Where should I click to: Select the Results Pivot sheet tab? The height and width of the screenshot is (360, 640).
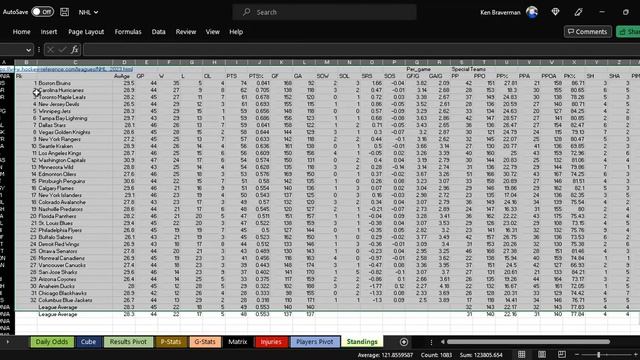coord(128,342)
